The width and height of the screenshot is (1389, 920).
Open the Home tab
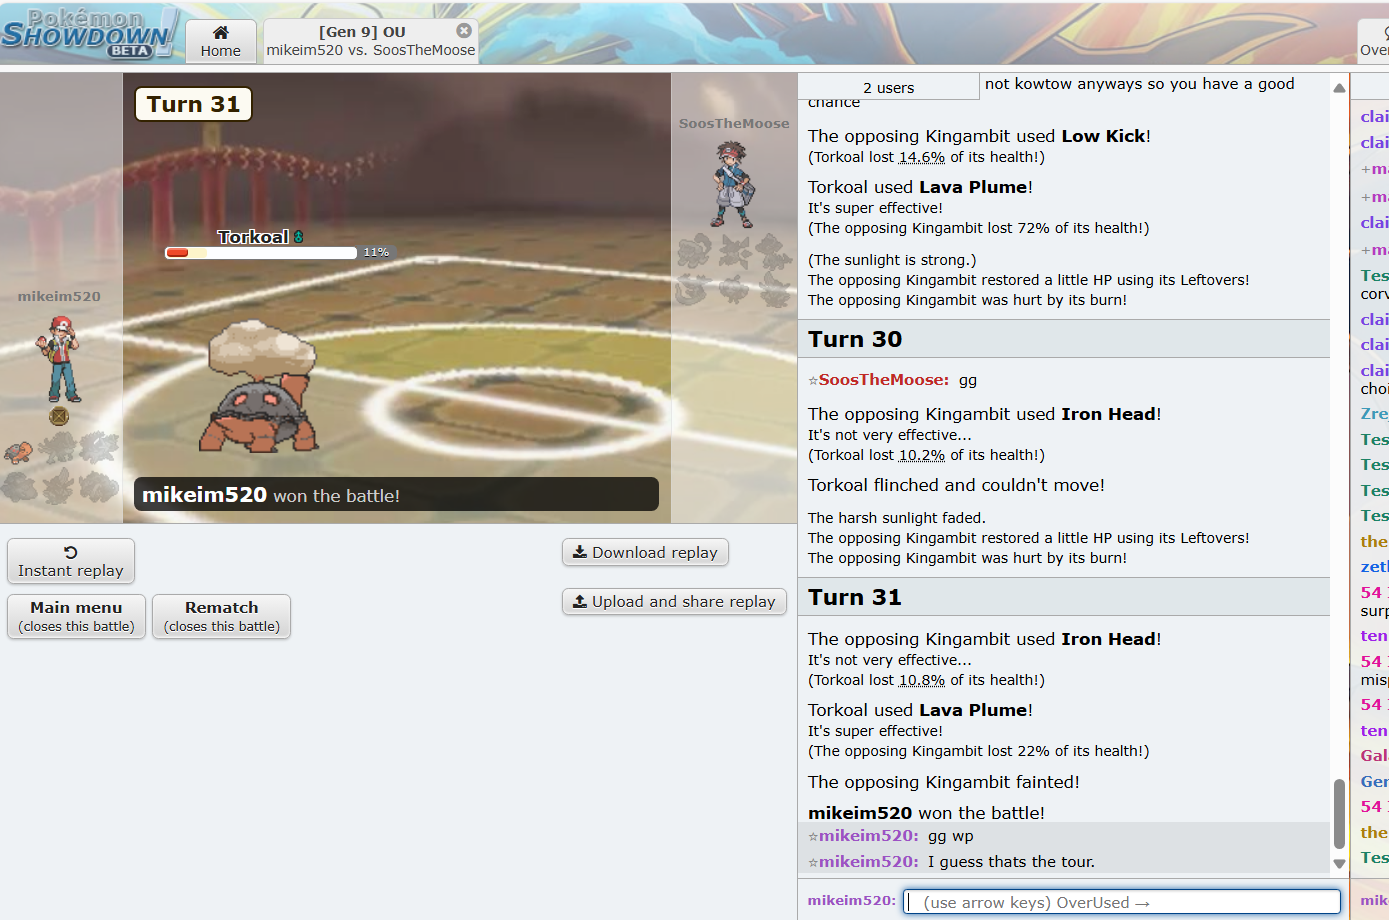click(221, 41)
